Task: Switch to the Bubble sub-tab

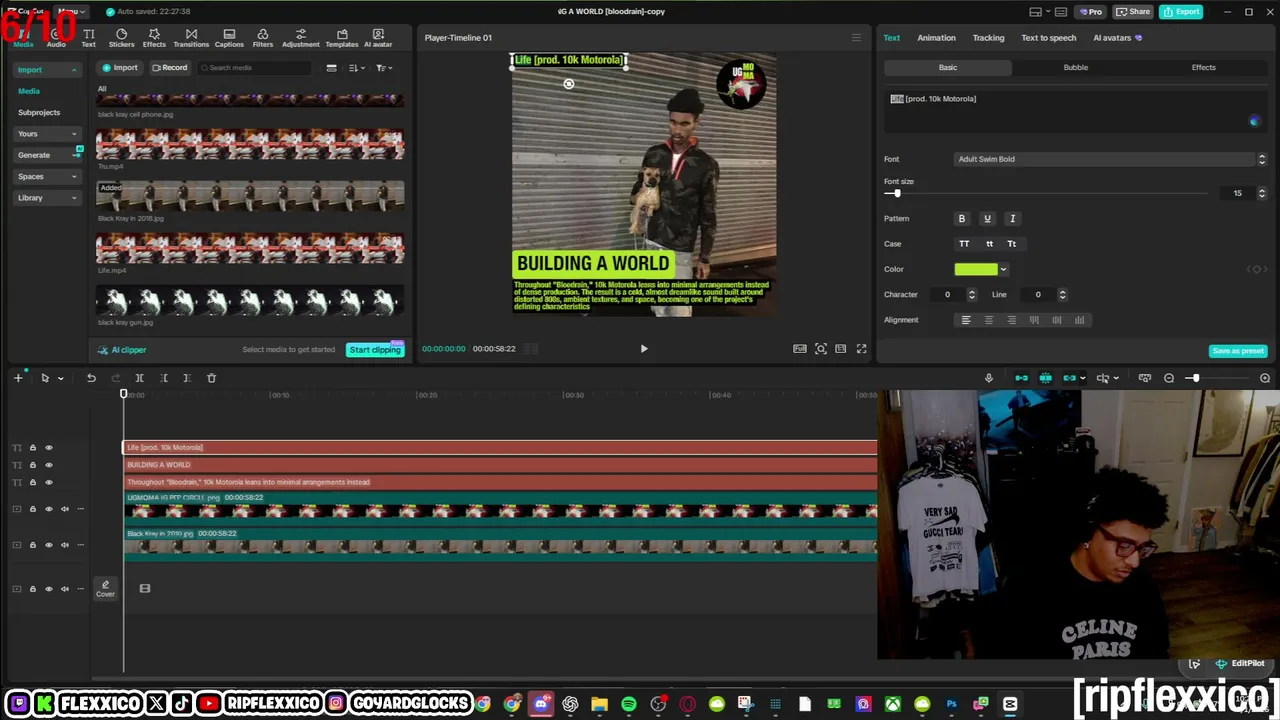Action: tap(1076, 68)
